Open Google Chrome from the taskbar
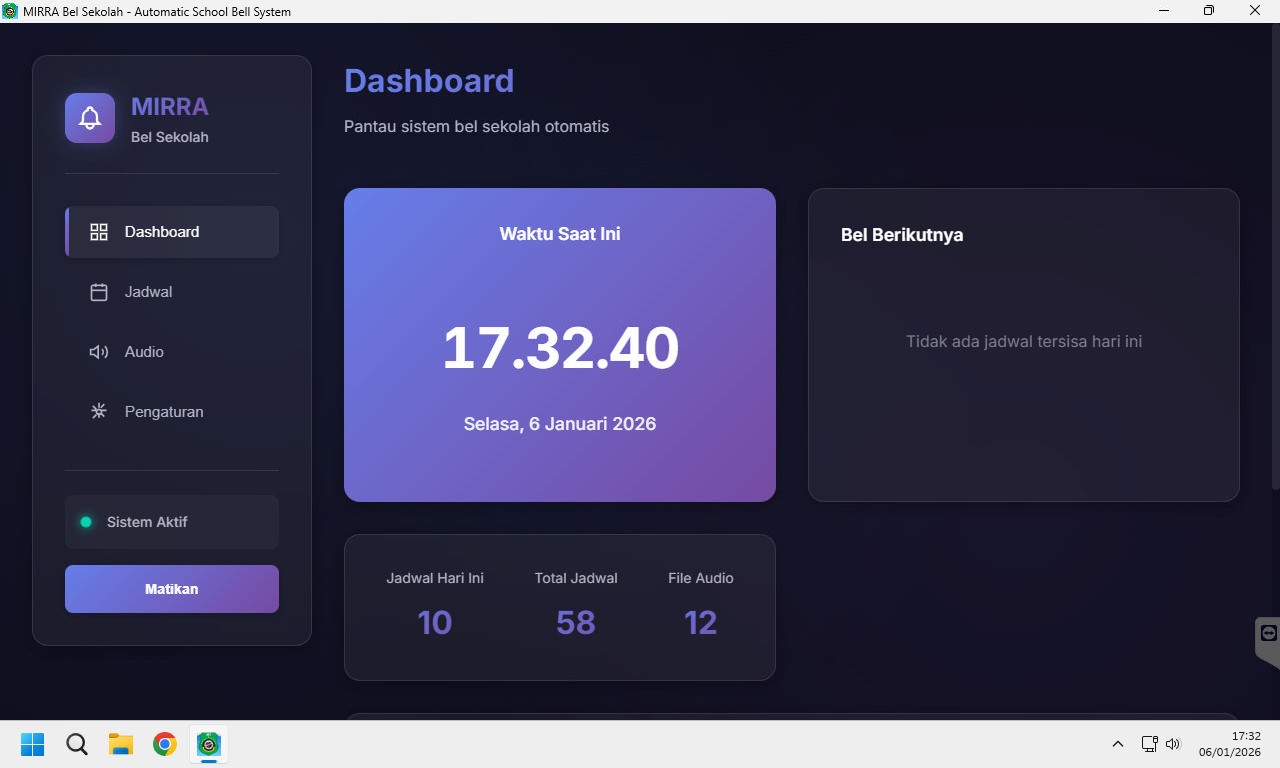The image size is (1280, 768). [165, 744]
